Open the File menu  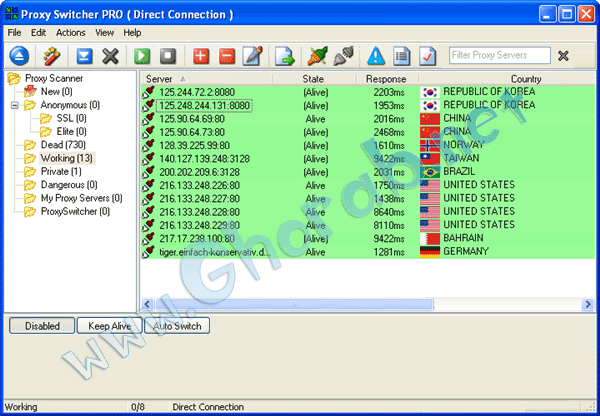[x=15, y=33]
